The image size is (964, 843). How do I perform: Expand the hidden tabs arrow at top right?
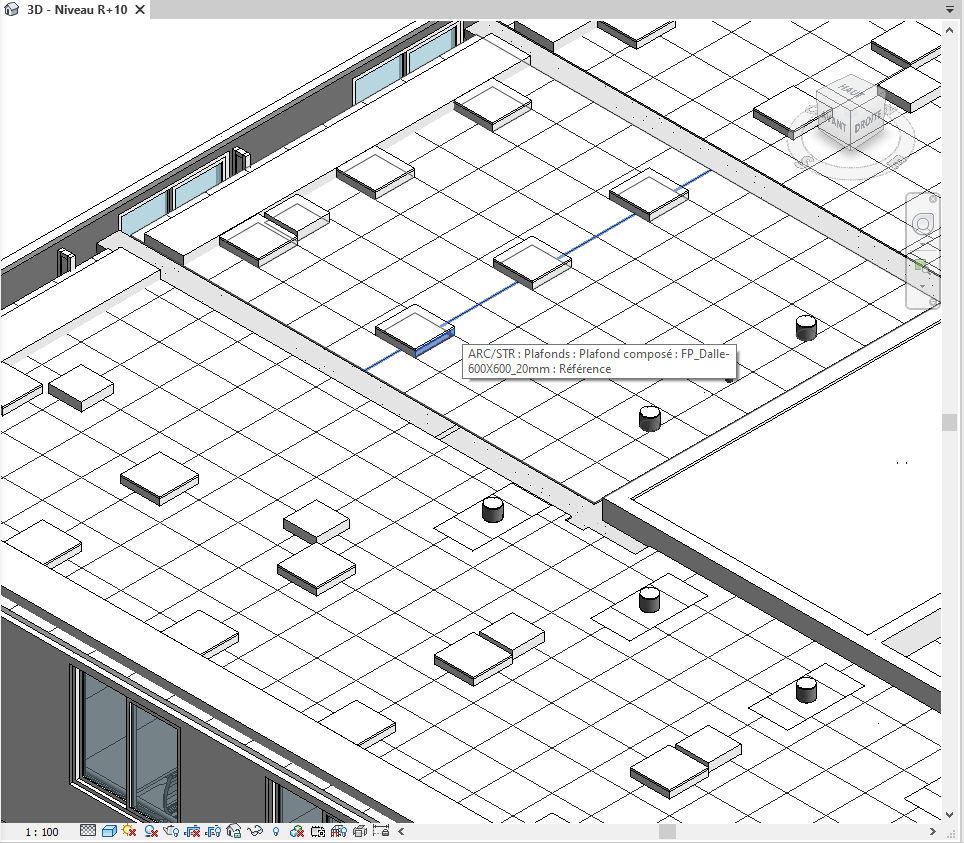950,8
